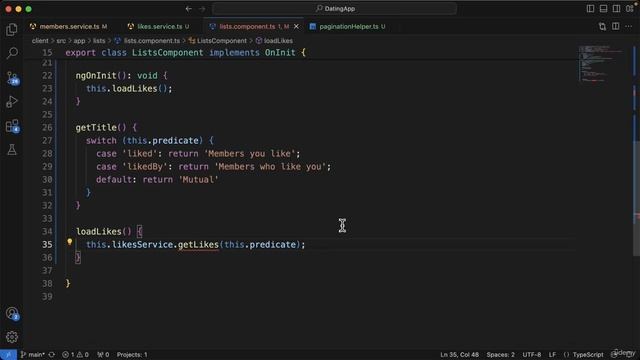Split the editor to the right

coord(616,27)
